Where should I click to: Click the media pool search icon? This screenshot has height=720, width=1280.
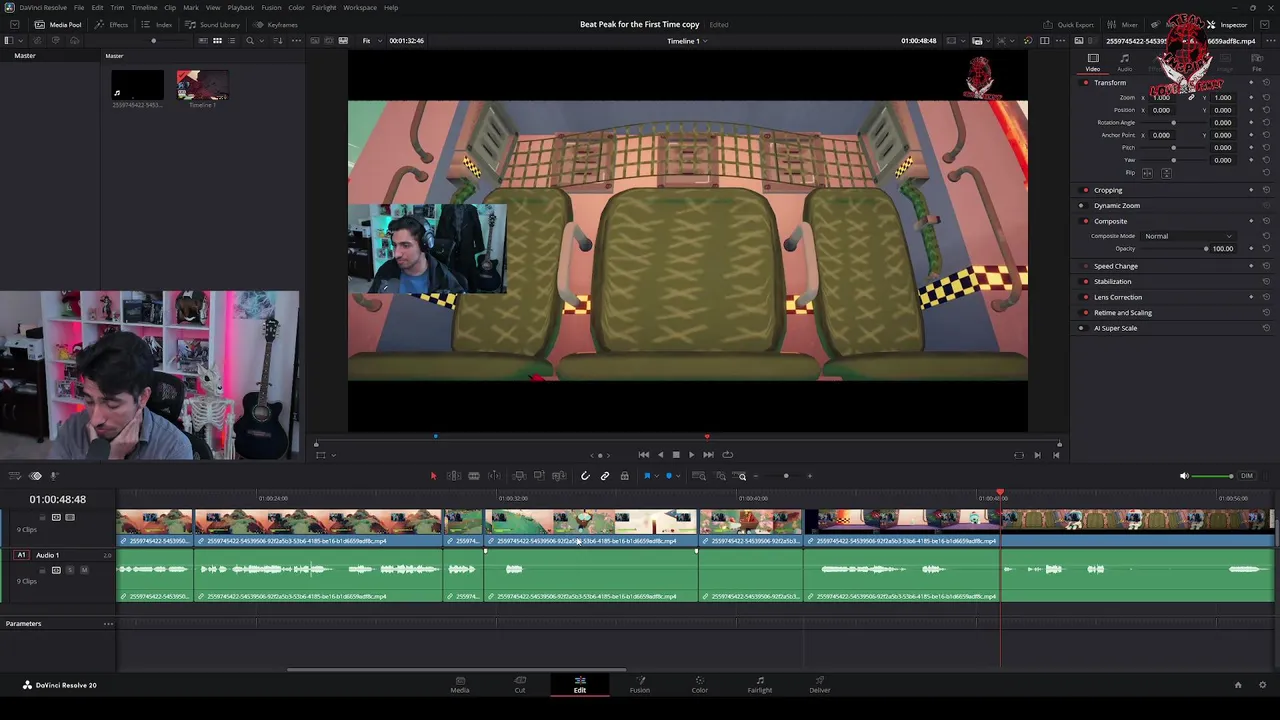coord(250,41)
